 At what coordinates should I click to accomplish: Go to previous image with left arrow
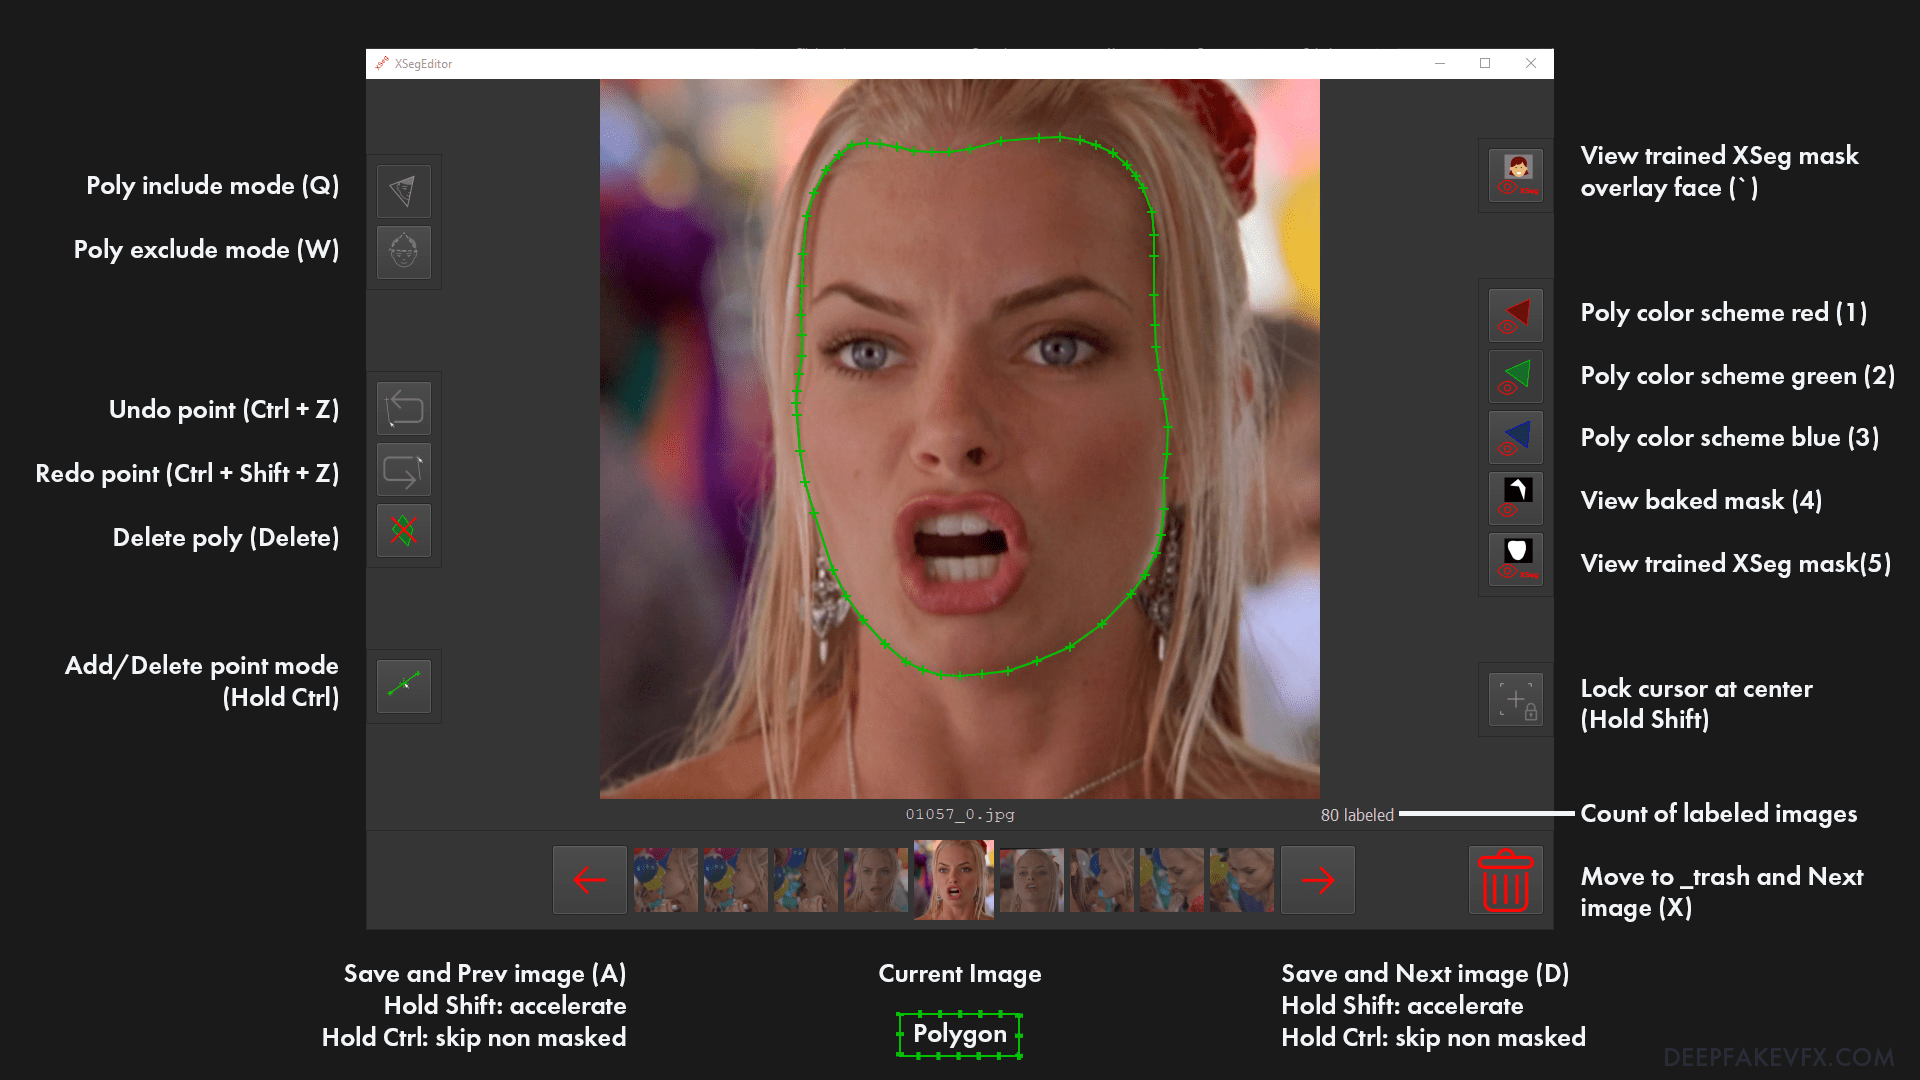pos(590,880)
